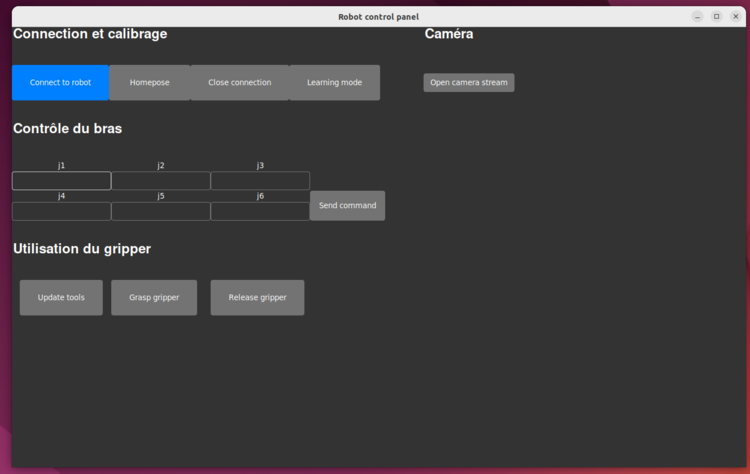This screenshot has height=474, width=750.
Task: Click the Connect to robot button
Action: point(60,83)
